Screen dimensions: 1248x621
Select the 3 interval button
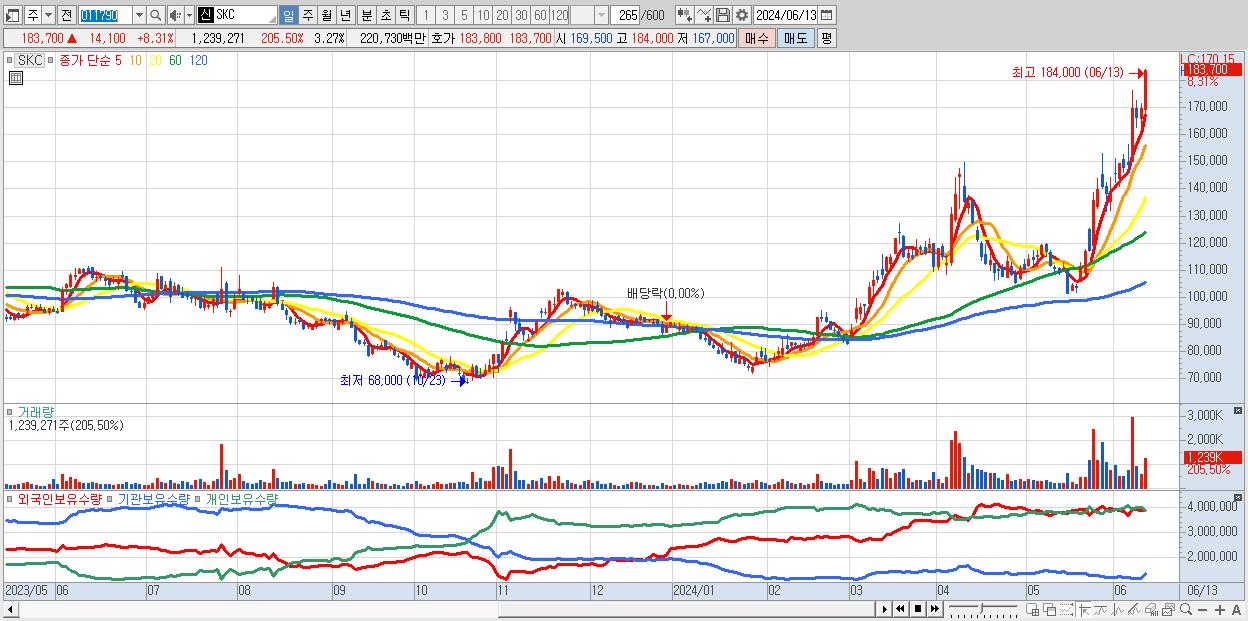click(x=444, y=15)
